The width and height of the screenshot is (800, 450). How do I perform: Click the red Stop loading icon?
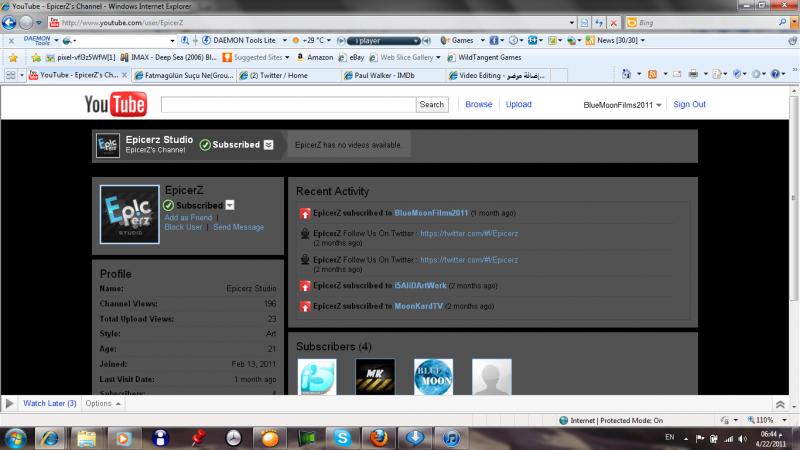[614, 22]
